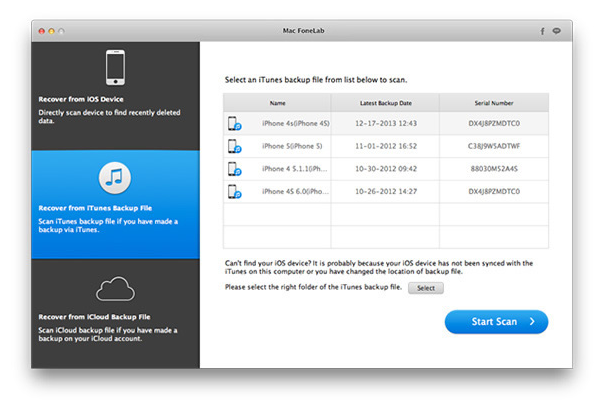Open the feedback chat bubble icon
The image size is (604, 411).
556,31
